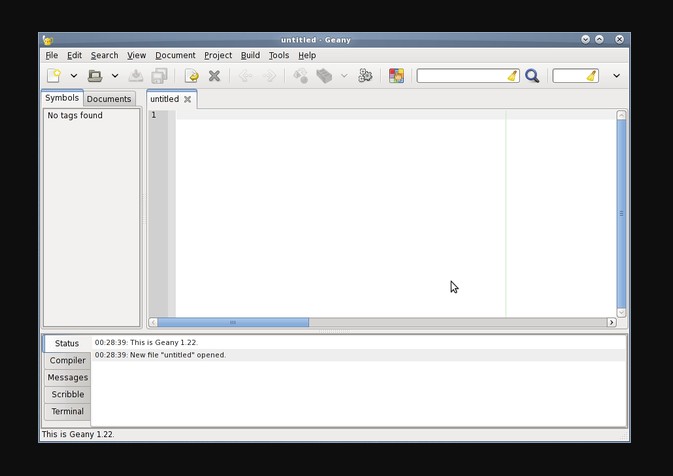
Task: Click the horizontal scrollbar thumb in the editor
Action: 233,322
